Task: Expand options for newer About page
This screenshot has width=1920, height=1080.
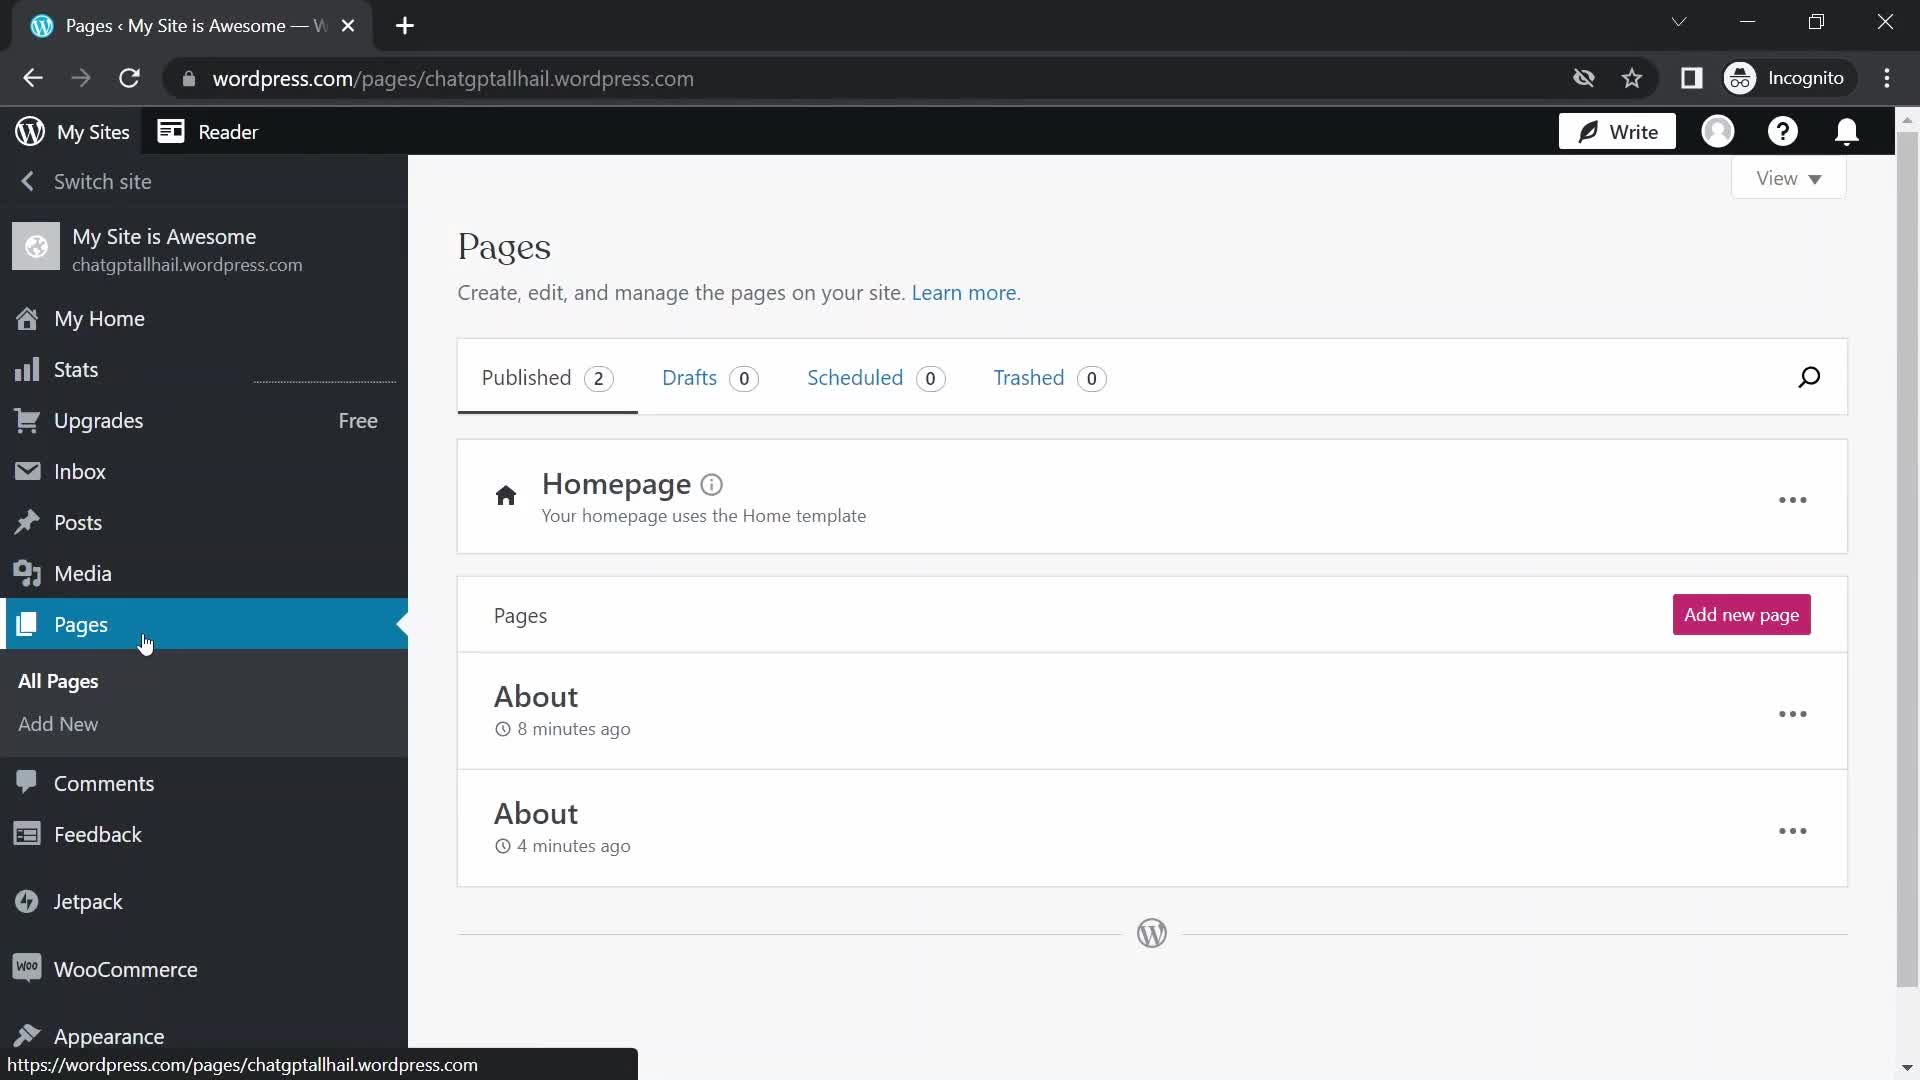Action: pyautogui.click(x=1792, y=831)
